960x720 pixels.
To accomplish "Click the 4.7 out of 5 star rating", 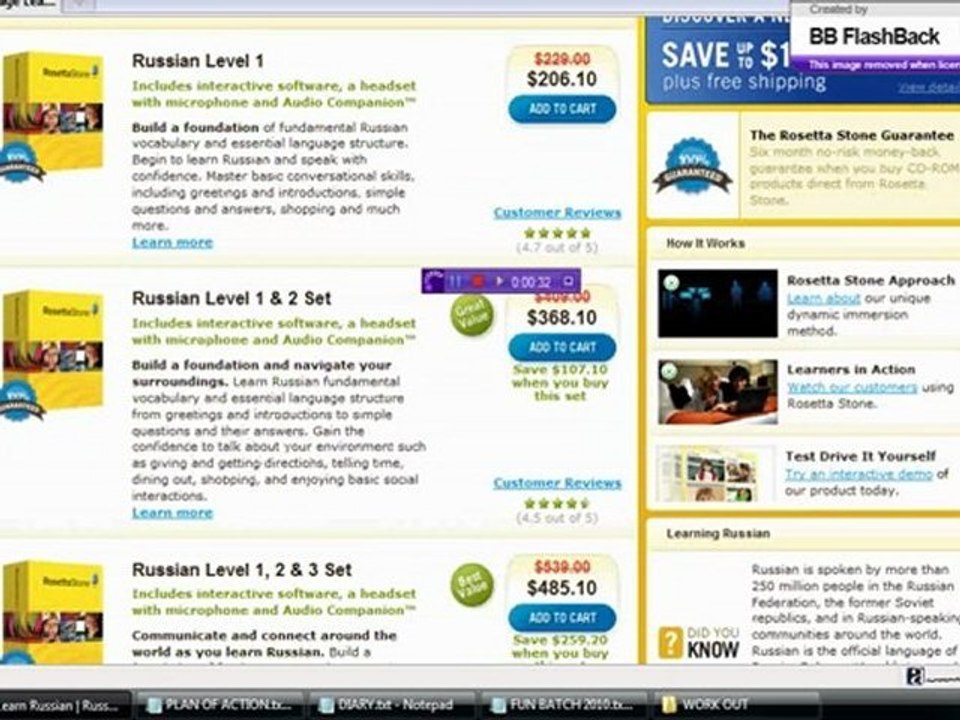I will tap(557, 233).
